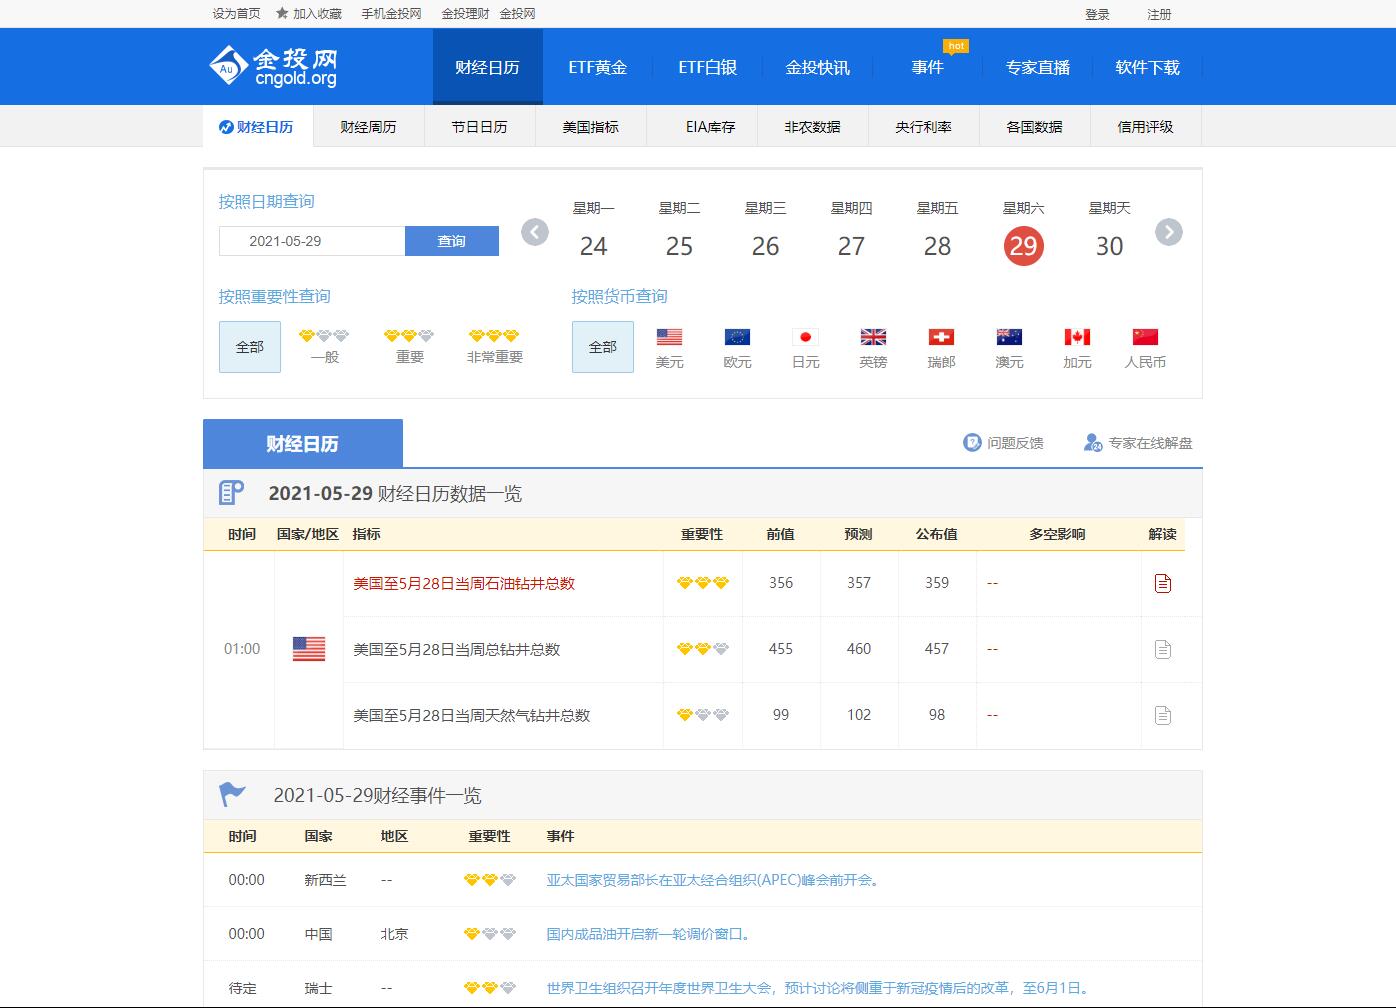1396x1008 pixels.
Task: Open 专家在线解盘 expert icon
Action: point(1093,443)
